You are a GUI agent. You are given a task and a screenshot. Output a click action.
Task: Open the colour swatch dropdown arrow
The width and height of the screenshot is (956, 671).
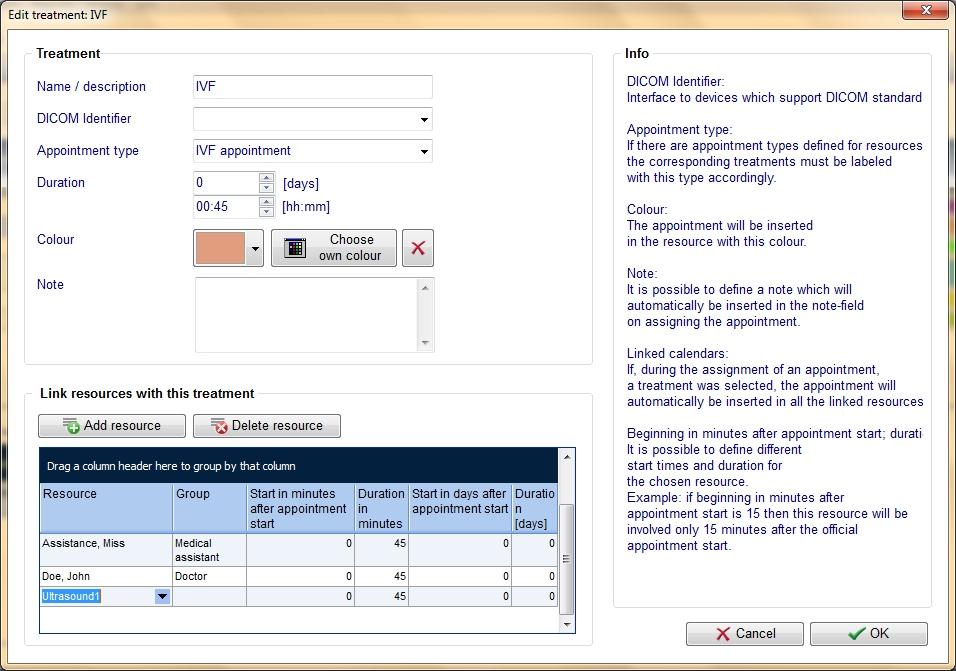pos(255,248)
